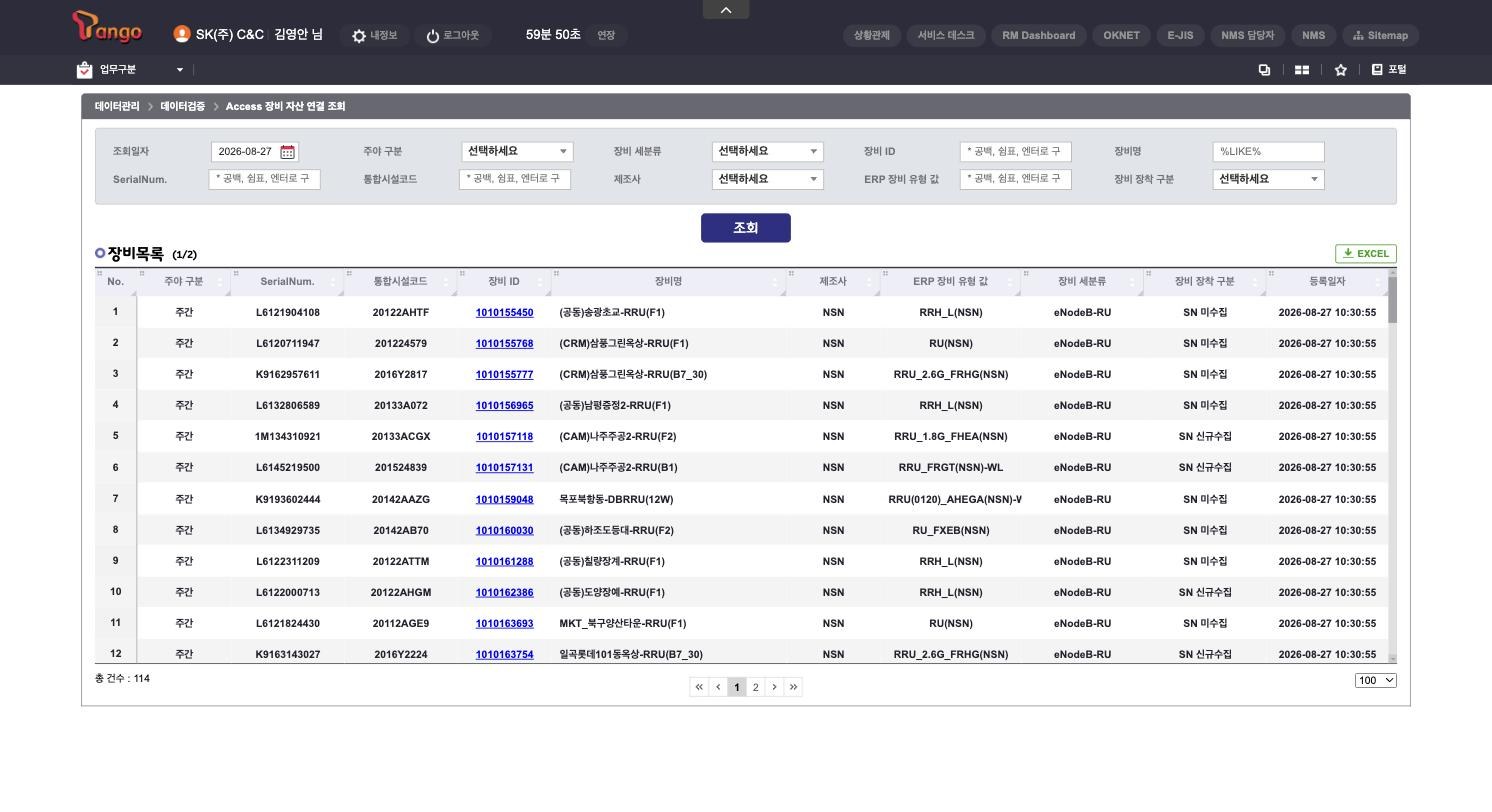Click the overlapping windows icon
1492x812 pixels.
coord(1264,70)
